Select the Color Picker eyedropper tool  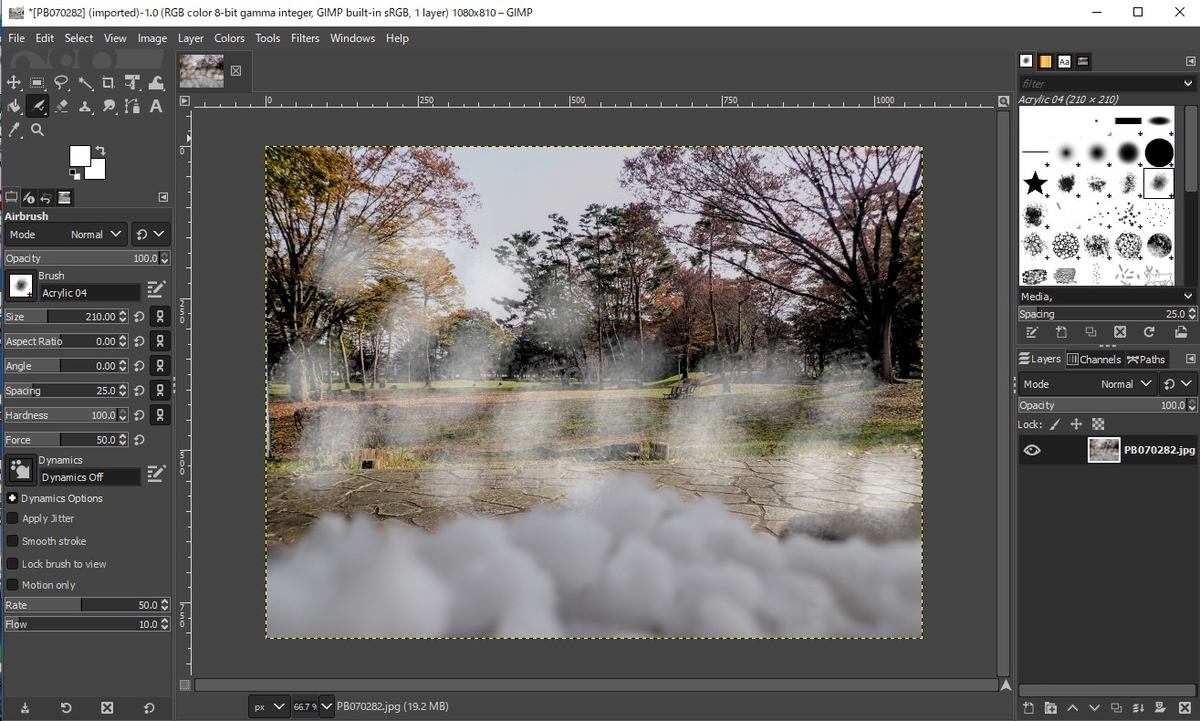click(14, 130)
